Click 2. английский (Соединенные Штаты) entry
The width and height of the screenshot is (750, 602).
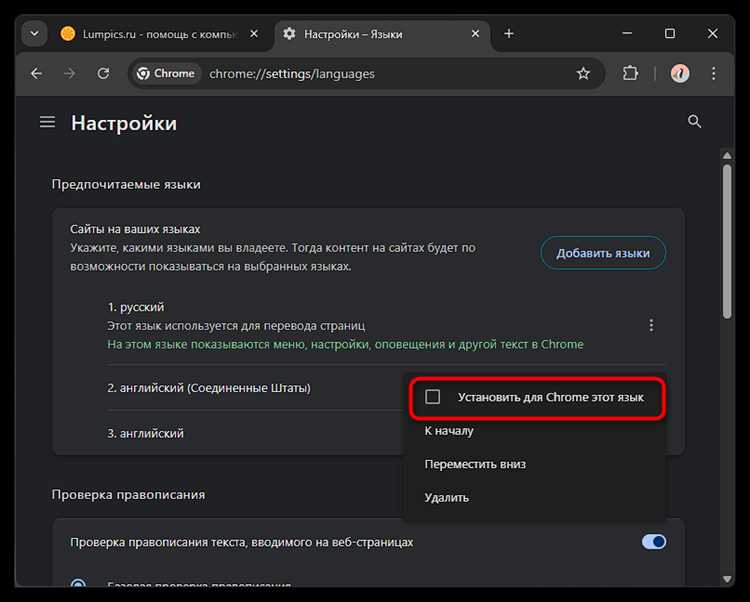[x=209, y=388]
